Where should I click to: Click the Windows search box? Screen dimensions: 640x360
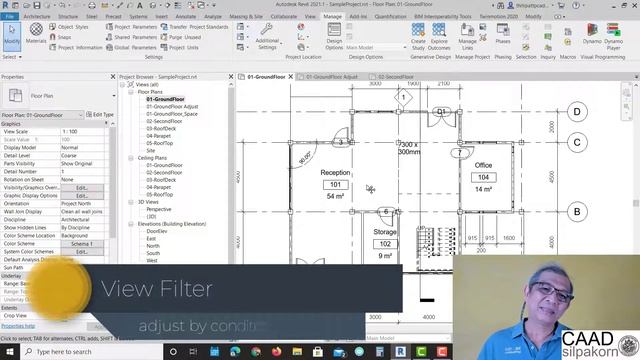(x=91, y=351)
